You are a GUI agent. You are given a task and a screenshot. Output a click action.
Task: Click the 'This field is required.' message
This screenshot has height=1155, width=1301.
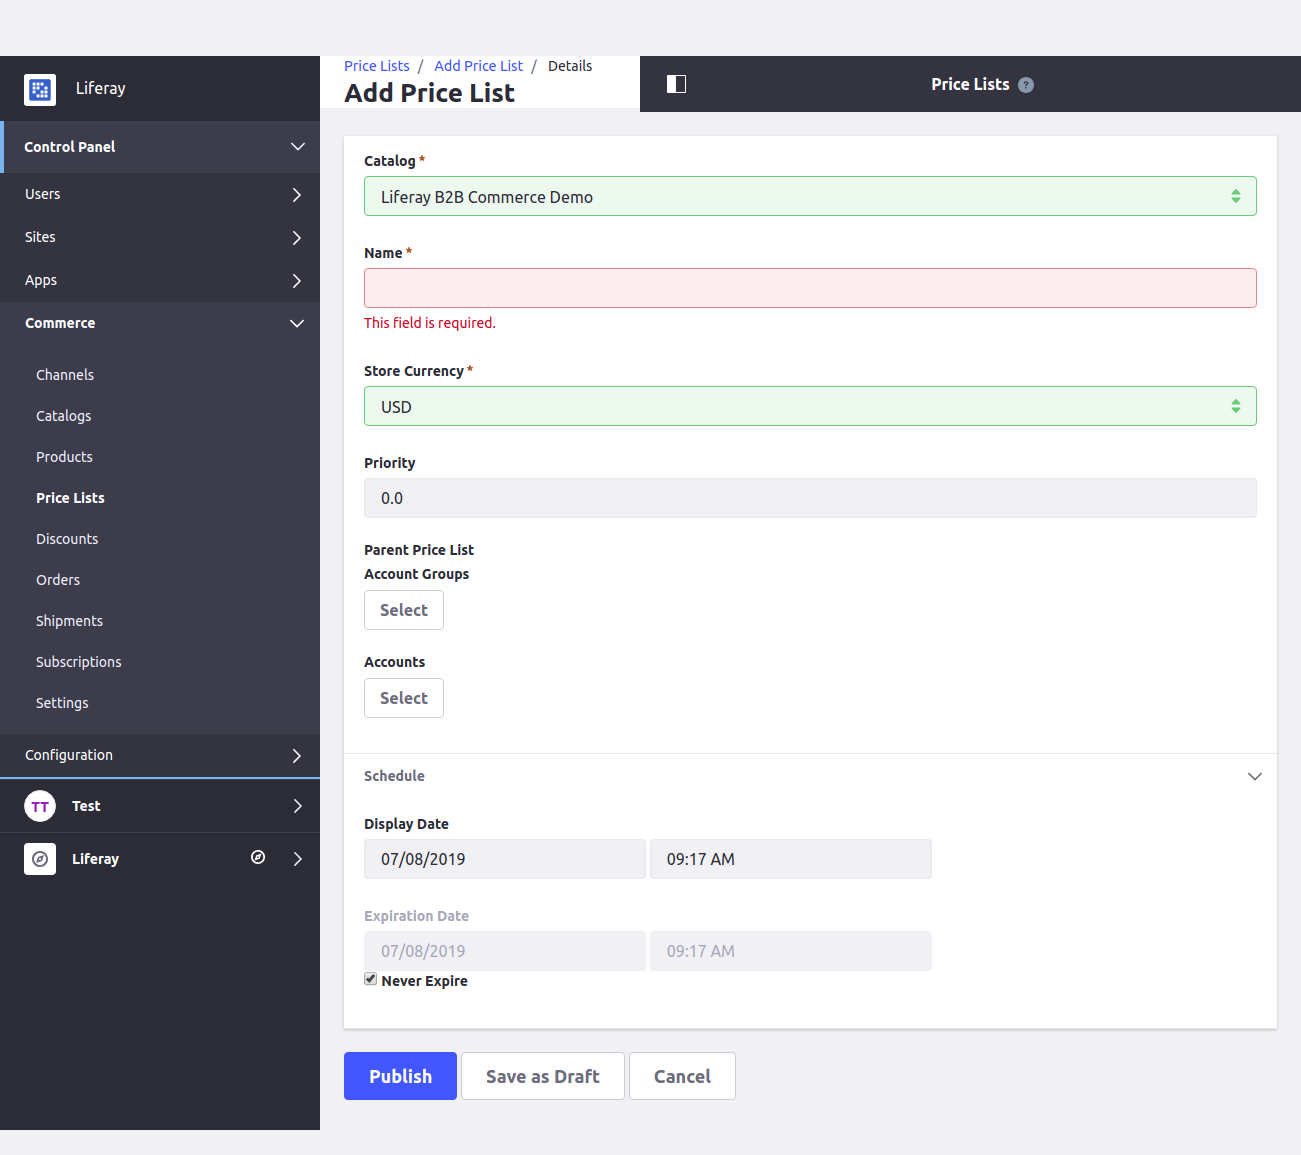pos(430,323)
